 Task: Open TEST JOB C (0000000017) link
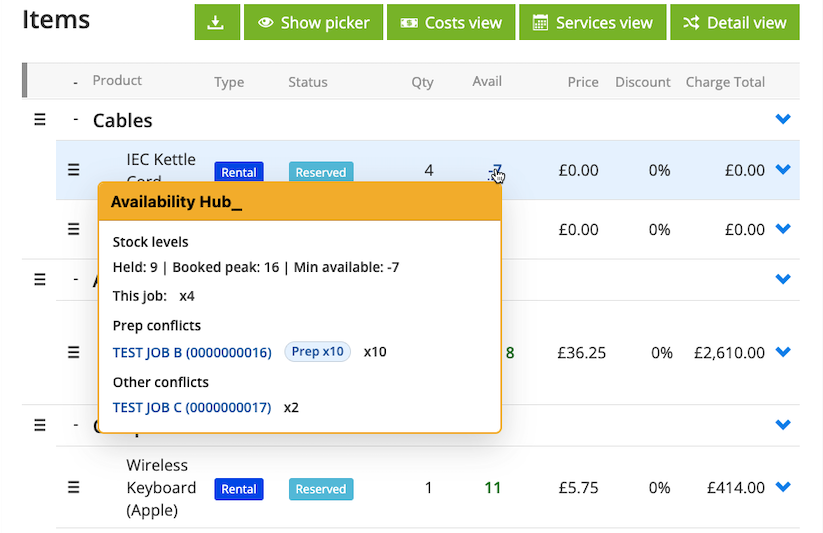point(192,407)
